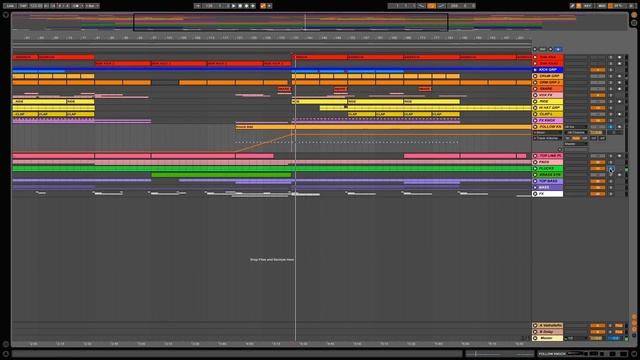
Task: Set FOLLOW KN monitor to In
Action: [568, 138]
